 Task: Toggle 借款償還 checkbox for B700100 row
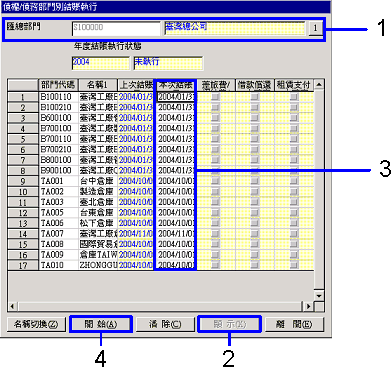(x=255, y=128)
